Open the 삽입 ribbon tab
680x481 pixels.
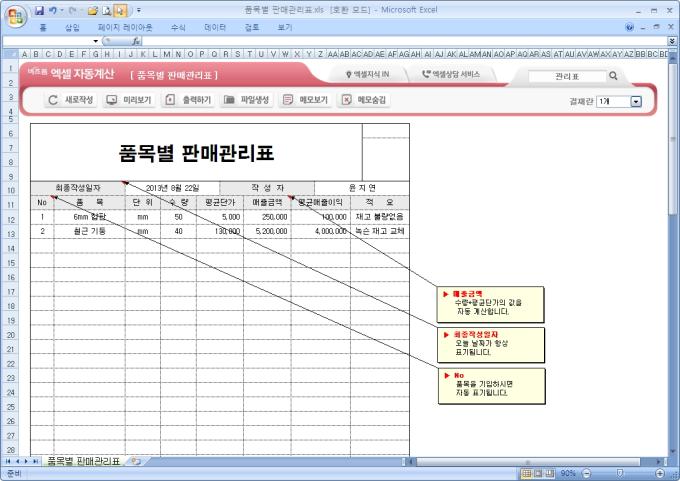pos(72,27)
